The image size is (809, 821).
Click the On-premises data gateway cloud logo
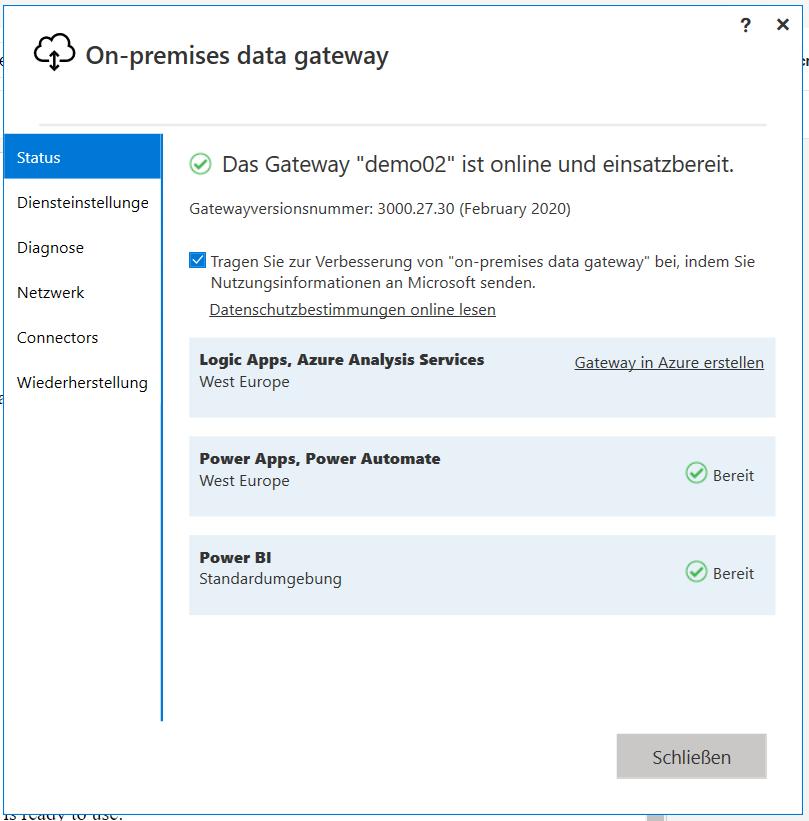tap(54, 51)
